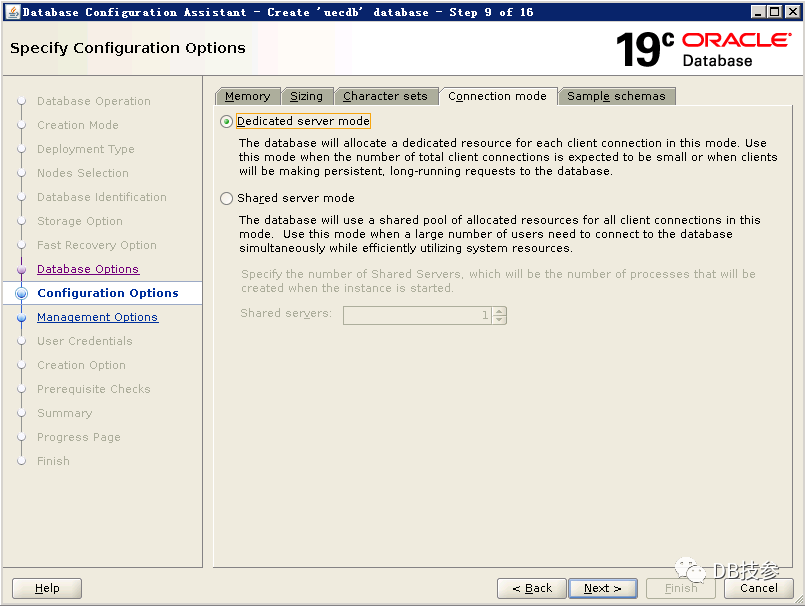
Task: Open the Character sets tab
Action: [386, 96]
